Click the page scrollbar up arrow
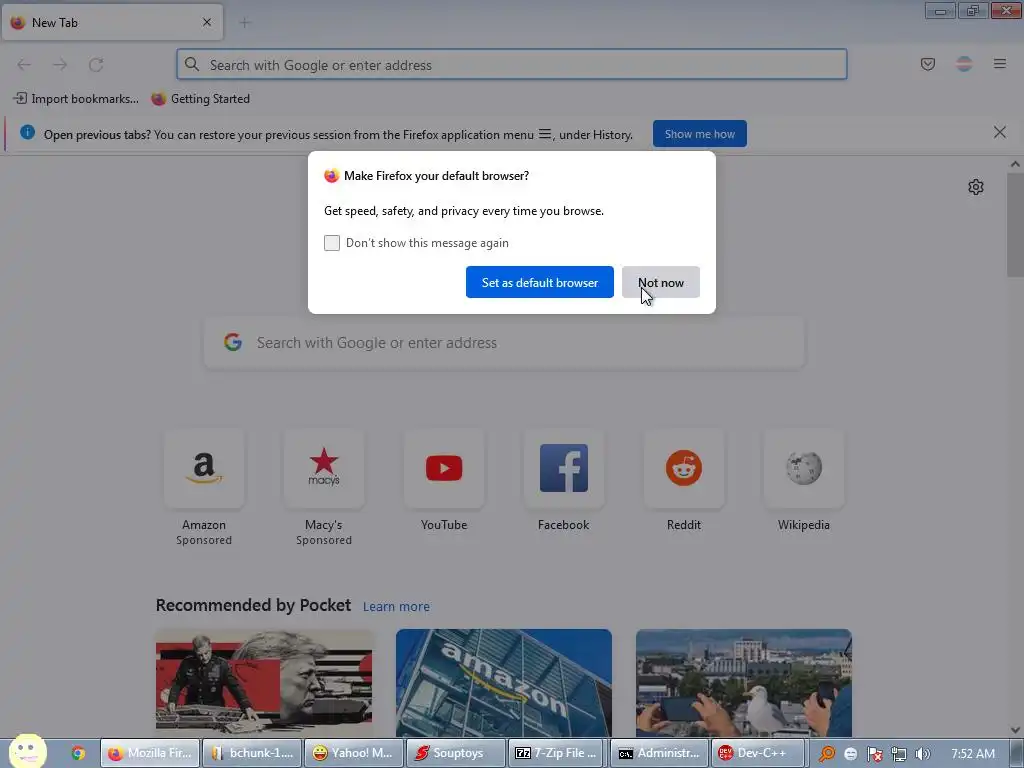Screen dimensions: 1024x768 coord(1015,165)
